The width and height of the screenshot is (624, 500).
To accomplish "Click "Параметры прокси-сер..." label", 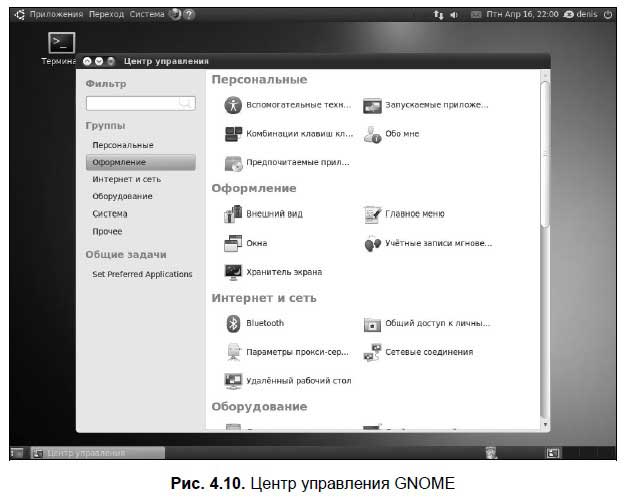I will coord(297,352).
